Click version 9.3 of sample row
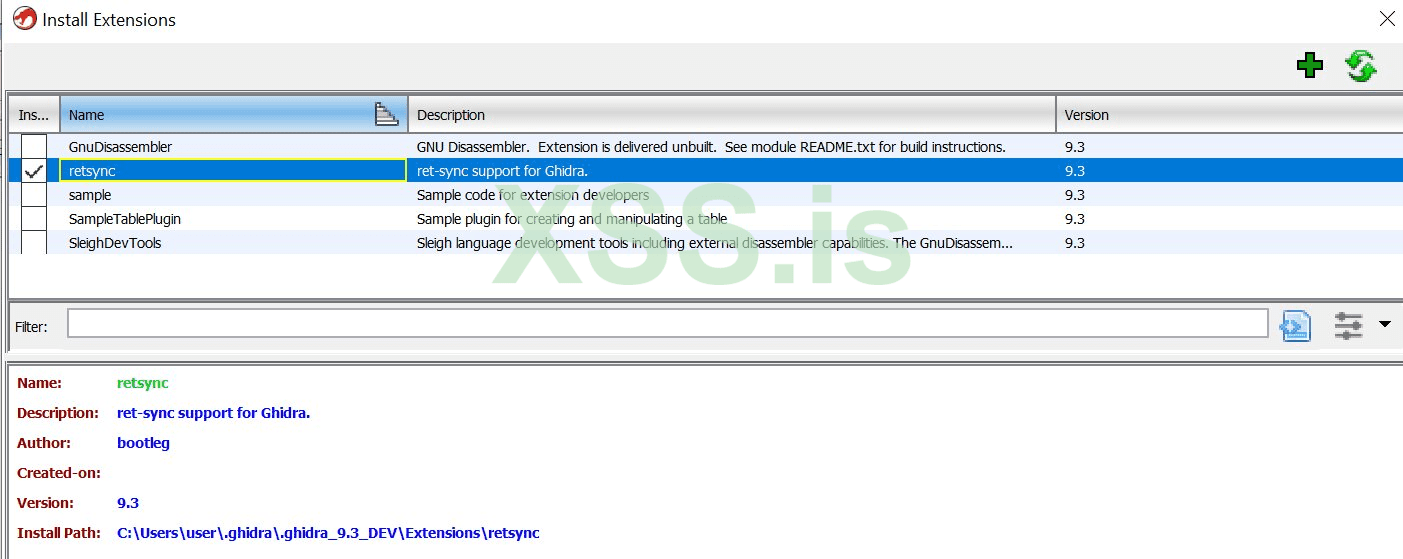This screenshot has width=1403, height=559. 1075,195
